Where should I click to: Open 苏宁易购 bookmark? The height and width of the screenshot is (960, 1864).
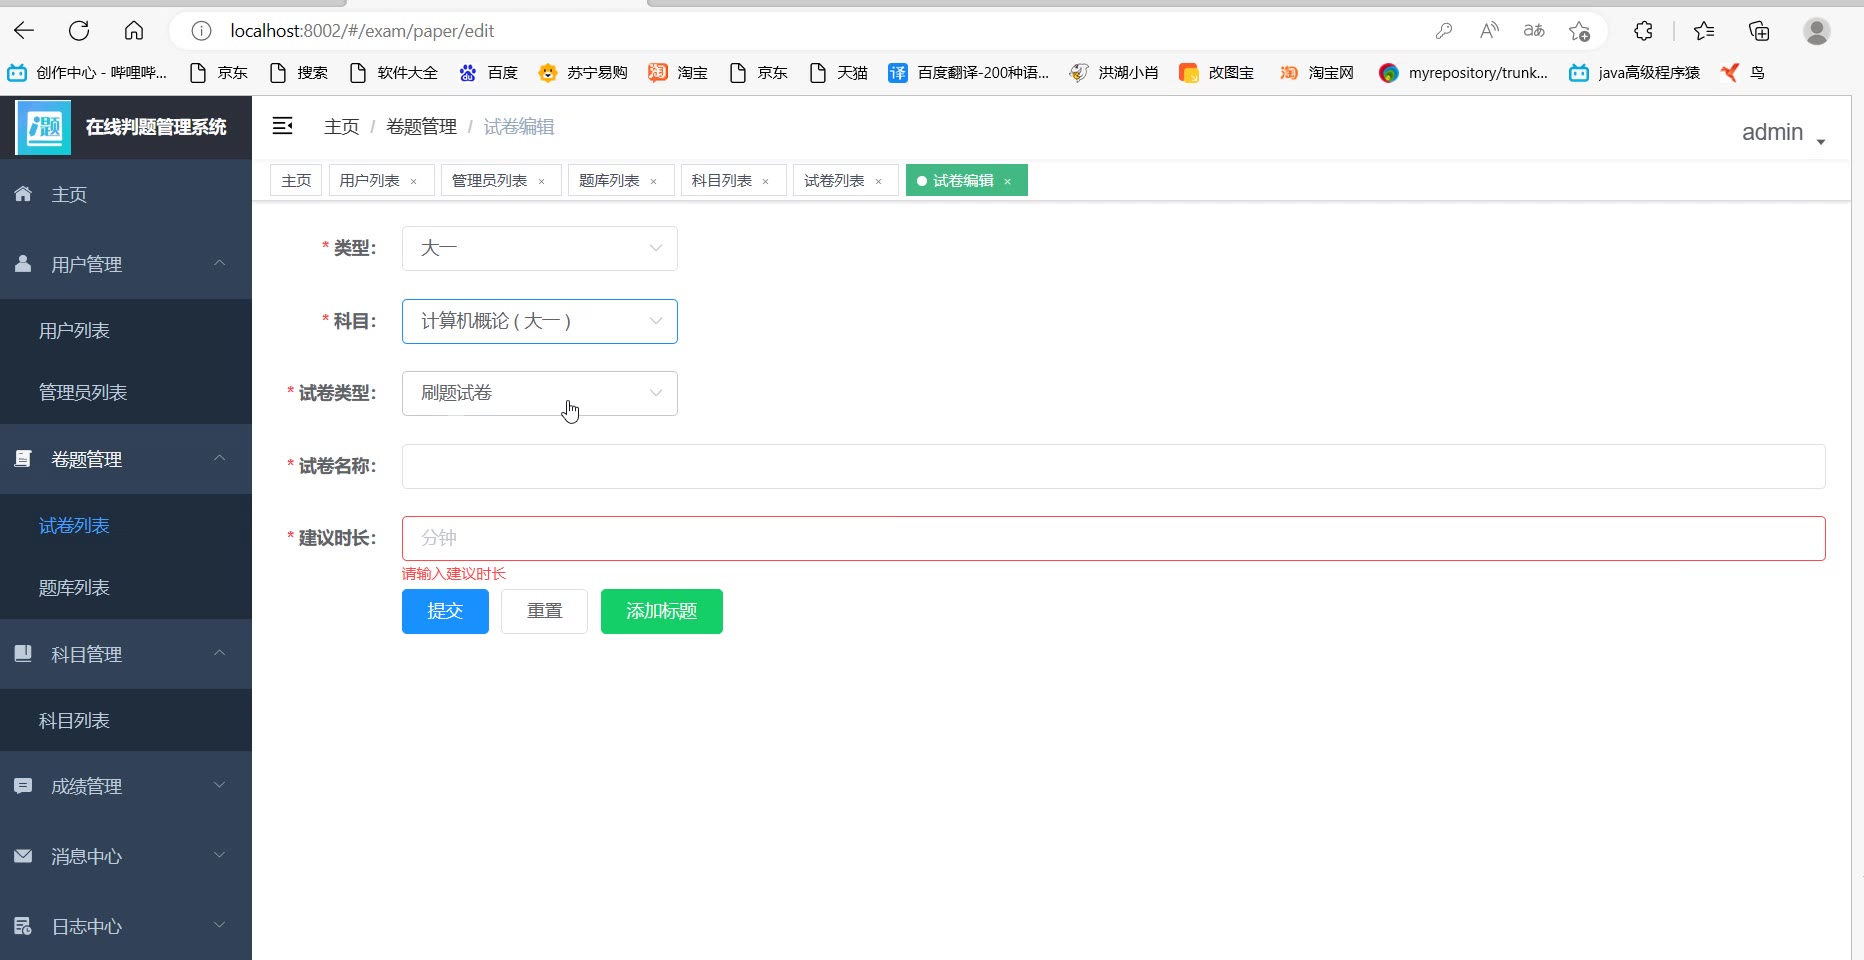(x=583, y=72)
